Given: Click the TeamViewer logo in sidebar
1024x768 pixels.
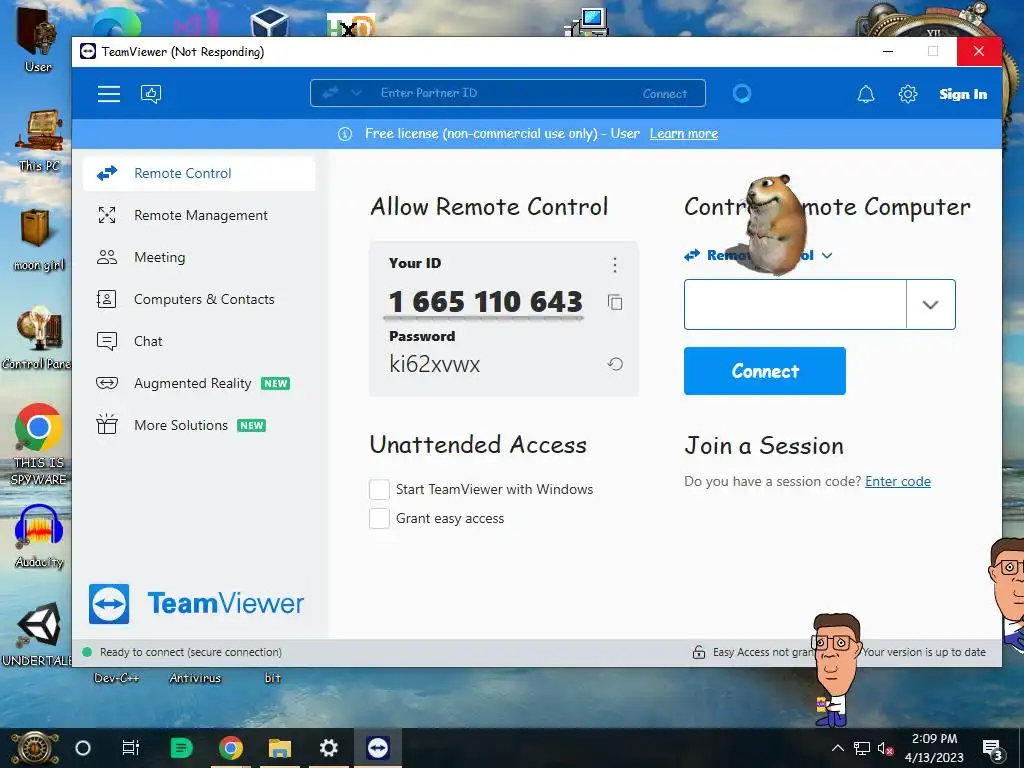Looking at the screenshot, I should point(197,603).
